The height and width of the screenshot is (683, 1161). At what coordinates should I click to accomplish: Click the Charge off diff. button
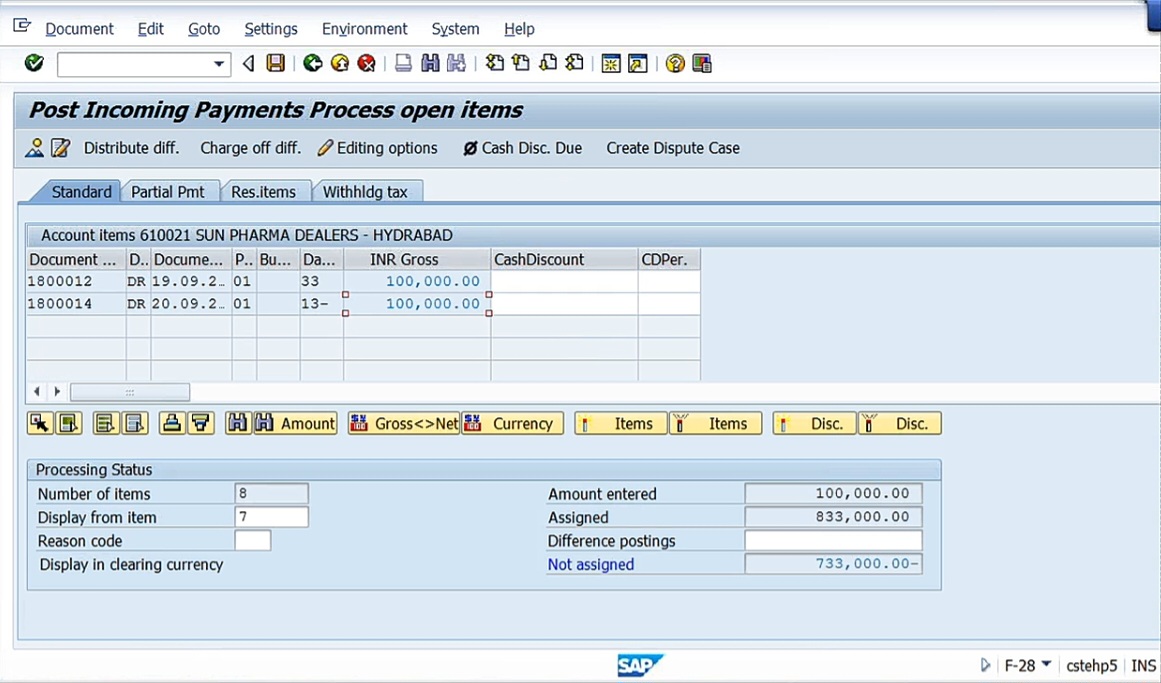[251, 148]
